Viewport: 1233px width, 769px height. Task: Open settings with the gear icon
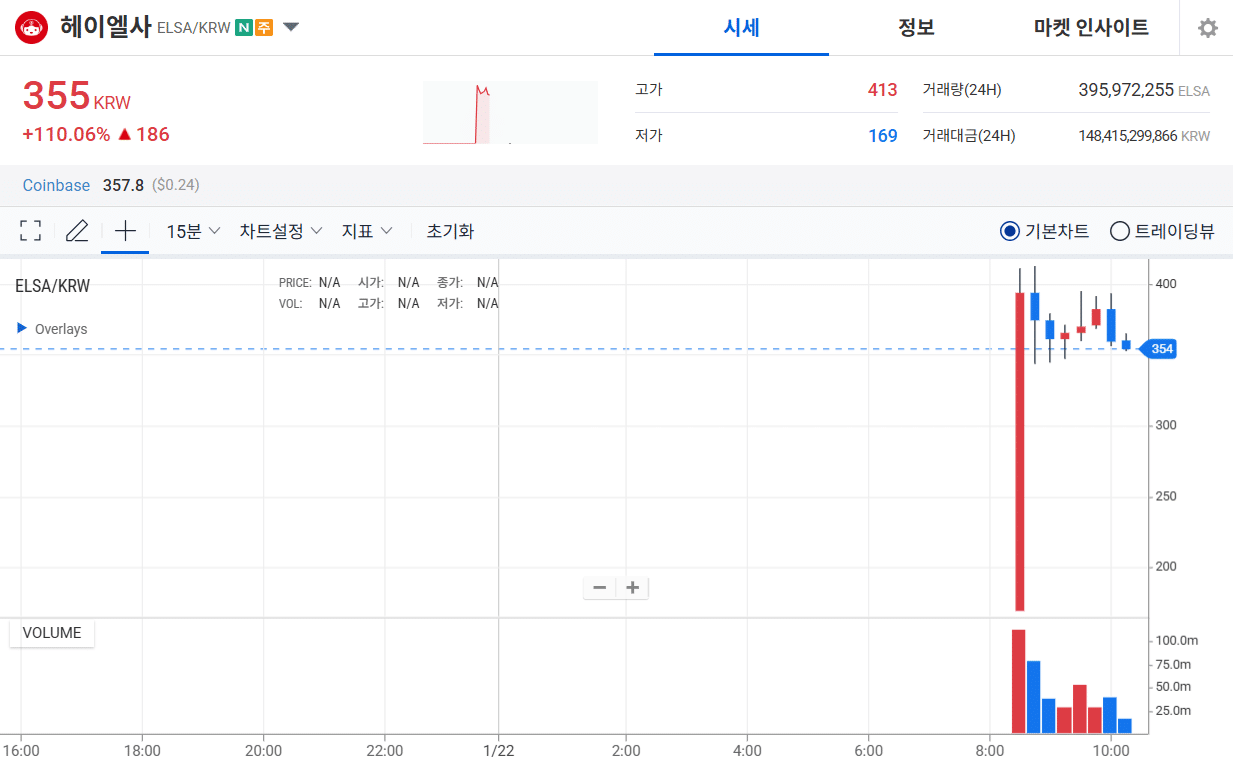tap(1208, 28)
